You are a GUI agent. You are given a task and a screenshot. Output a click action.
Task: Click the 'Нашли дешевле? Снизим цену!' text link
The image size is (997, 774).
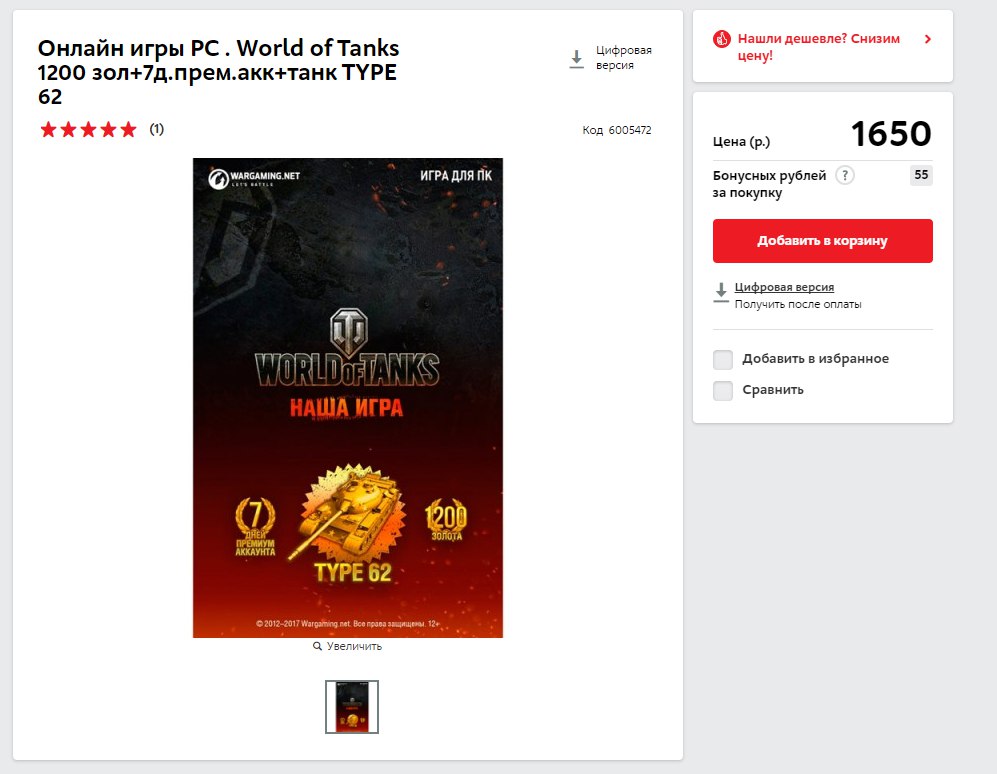pyautogui.click(x=819, y=47)
